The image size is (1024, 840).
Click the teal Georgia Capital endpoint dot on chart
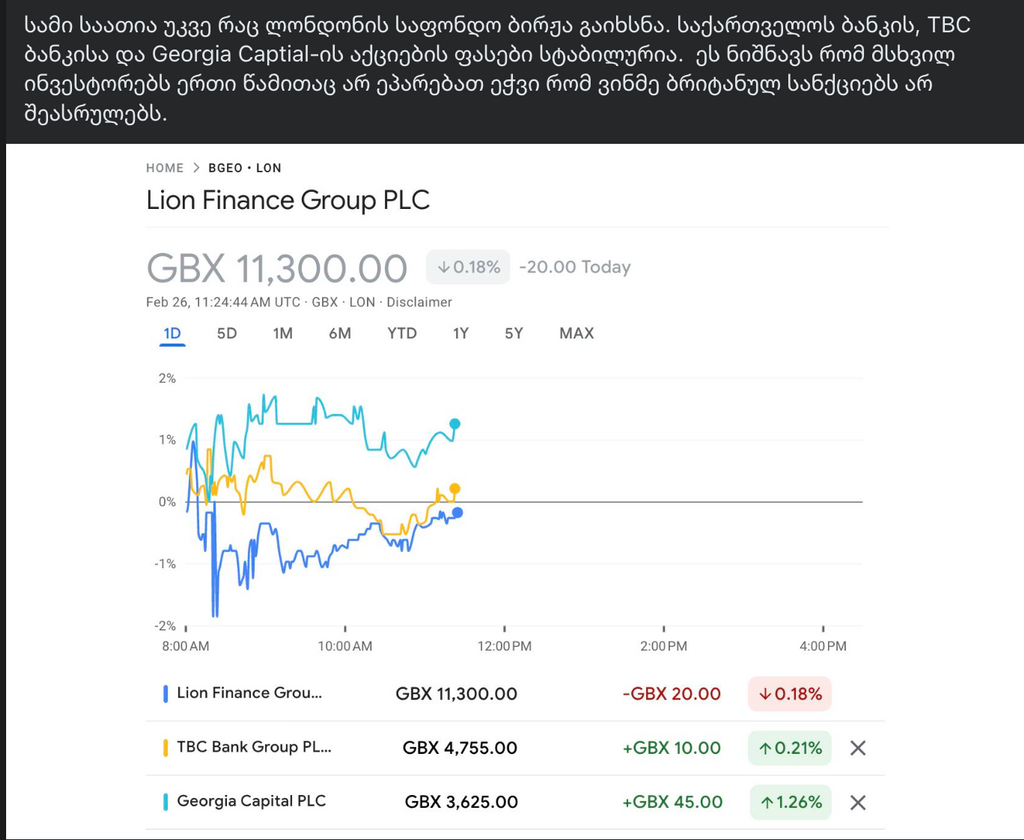455,424
